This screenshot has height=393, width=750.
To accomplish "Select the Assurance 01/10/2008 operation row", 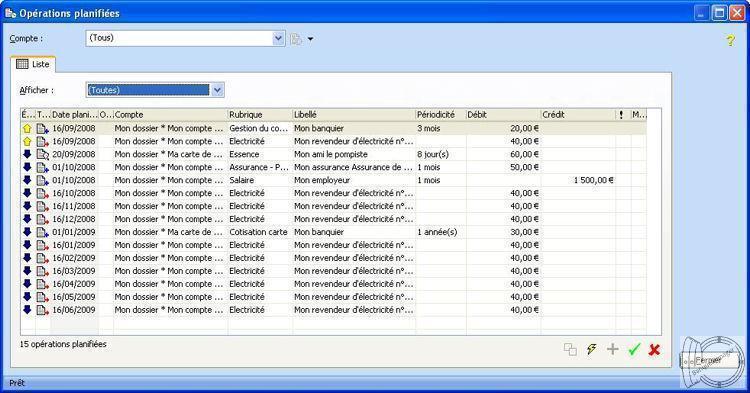I will pos(333,167).
